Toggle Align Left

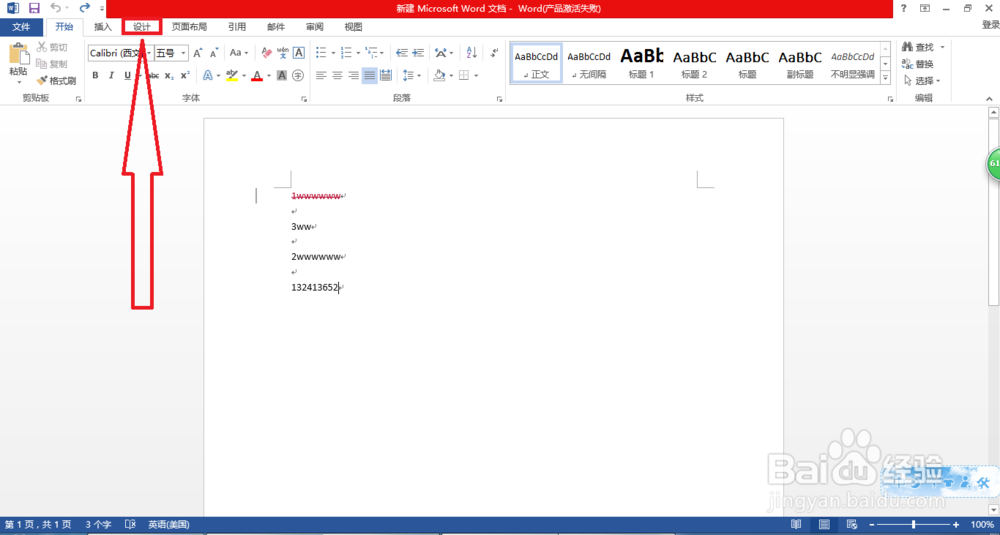click(321, 75)
